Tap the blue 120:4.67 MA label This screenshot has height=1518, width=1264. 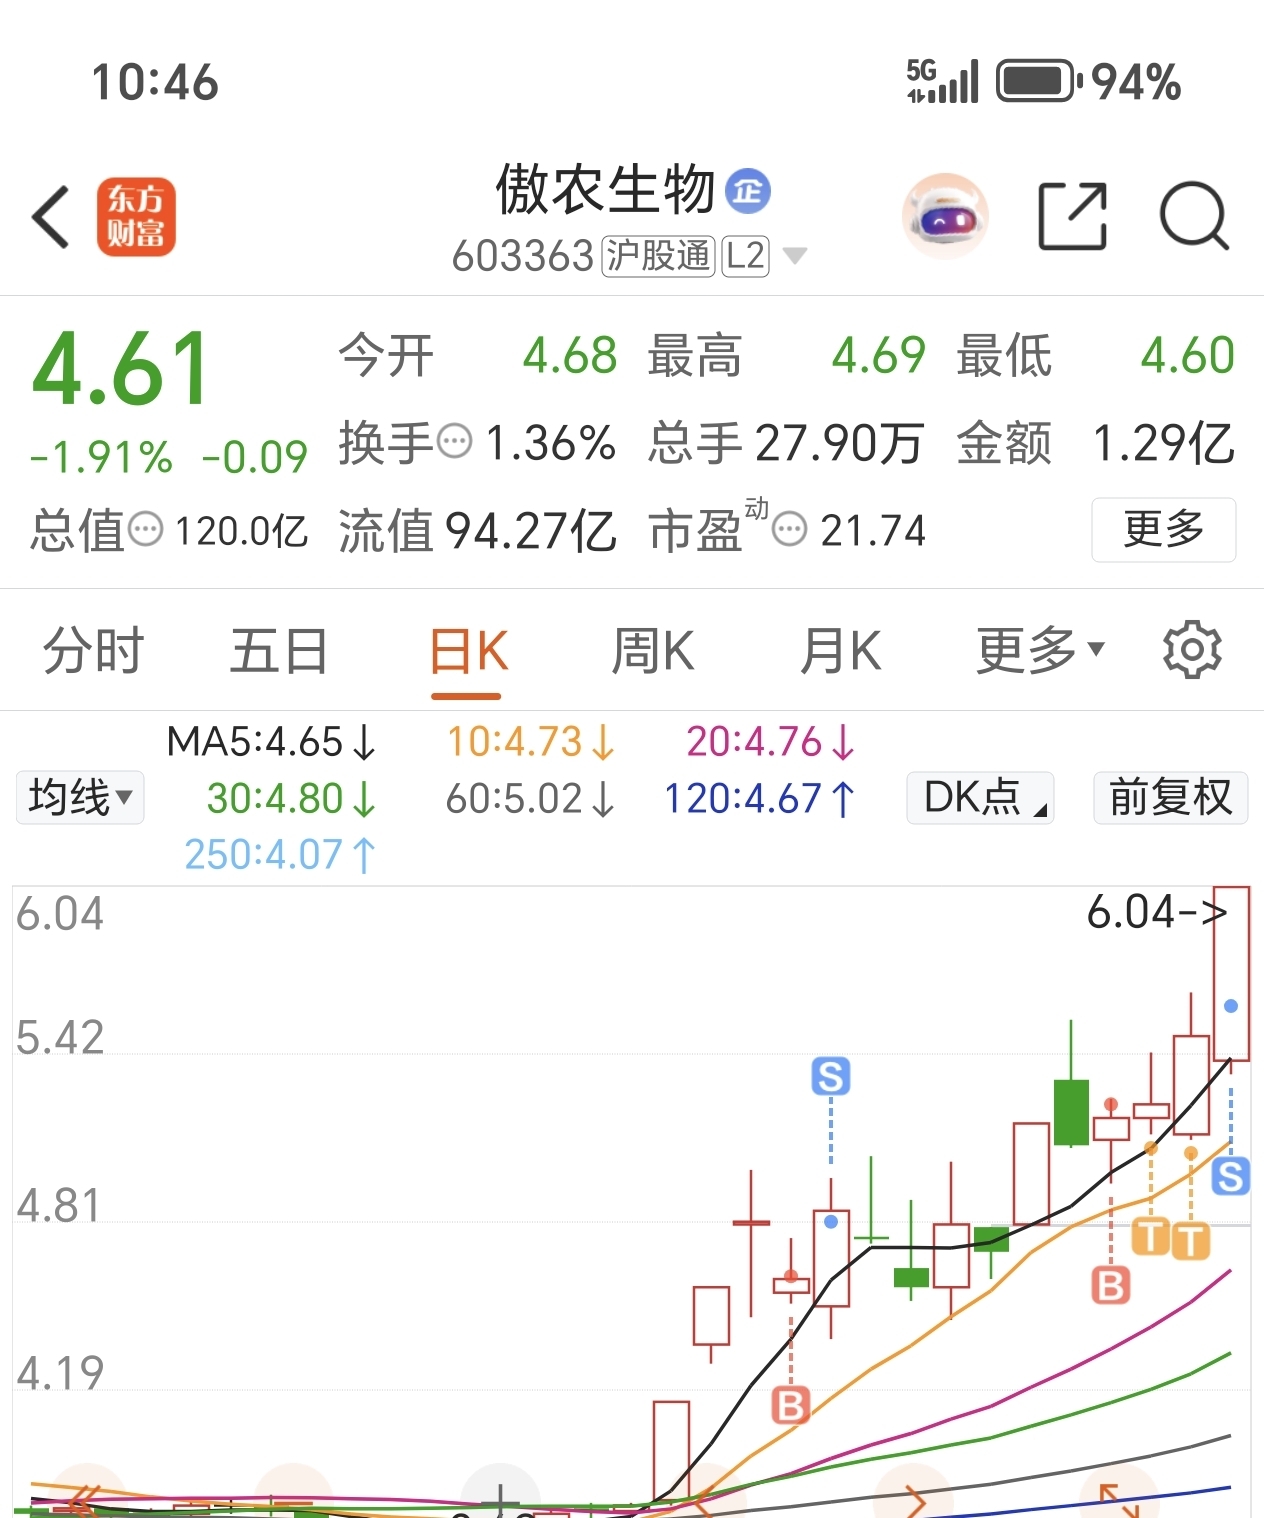click(760, 798)
